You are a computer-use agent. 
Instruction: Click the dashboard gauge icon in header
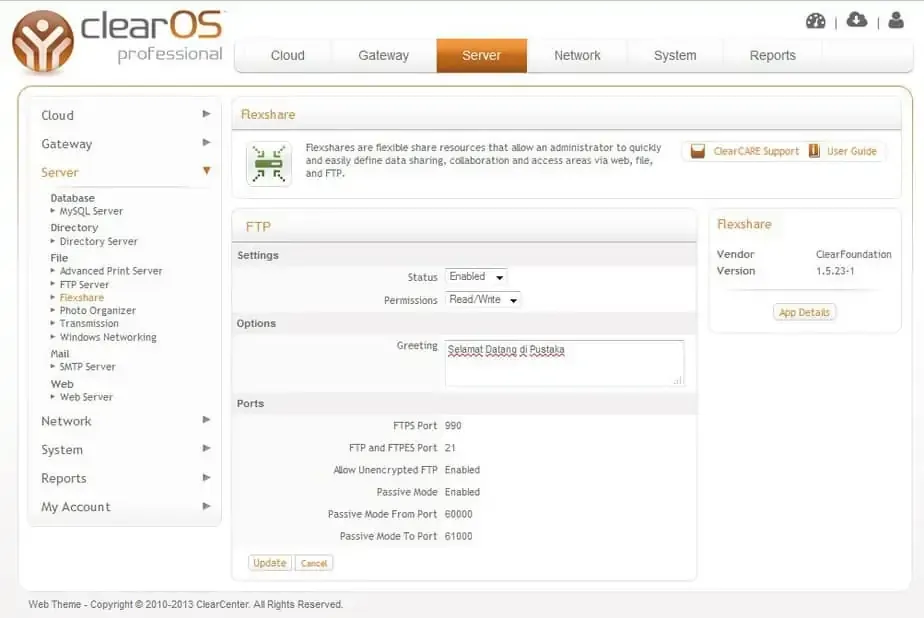tap(816, 20)
